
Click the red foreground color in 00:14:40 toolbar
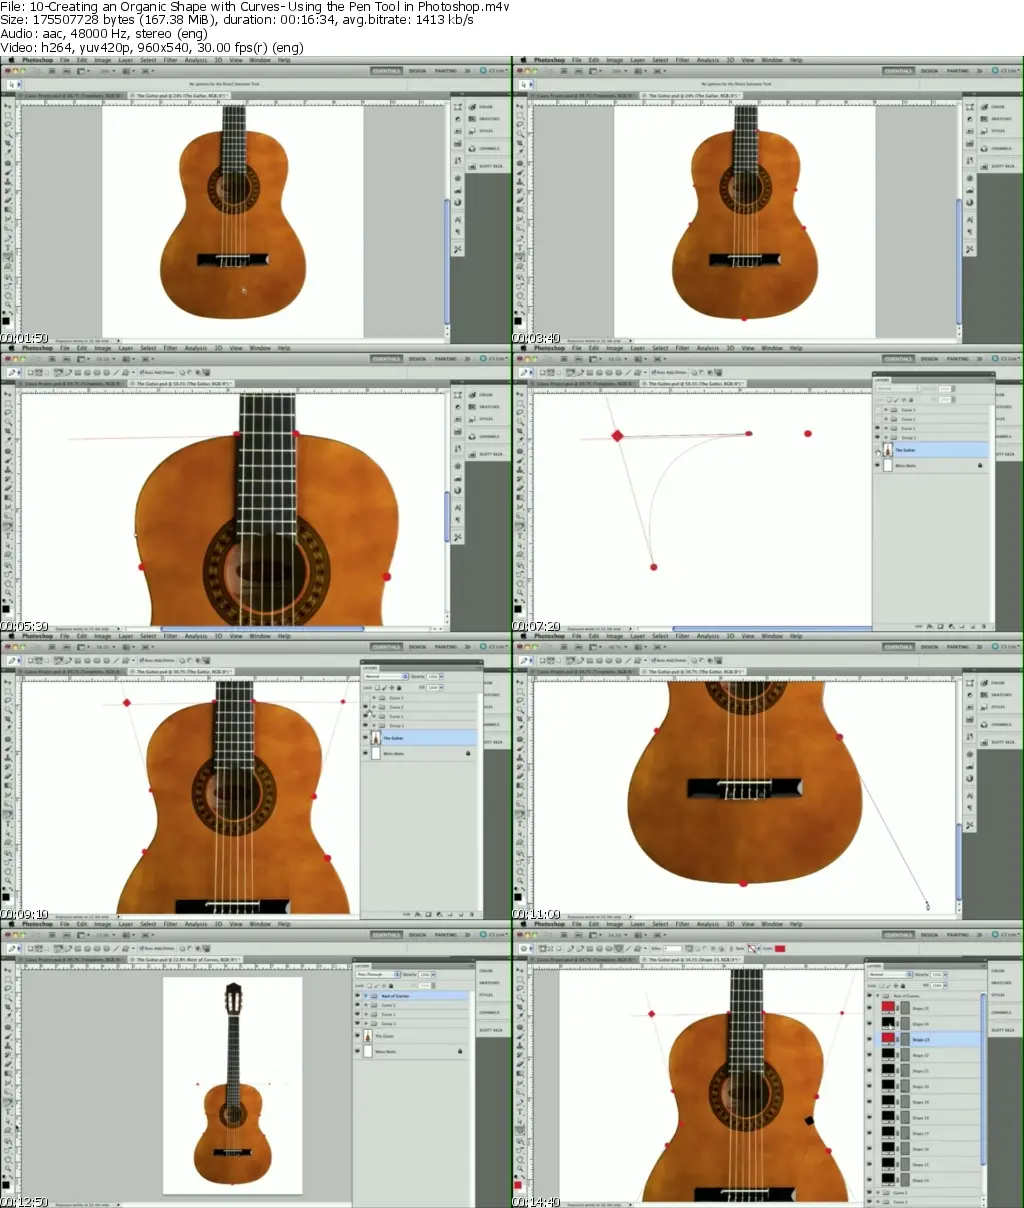pos(518,1184)
